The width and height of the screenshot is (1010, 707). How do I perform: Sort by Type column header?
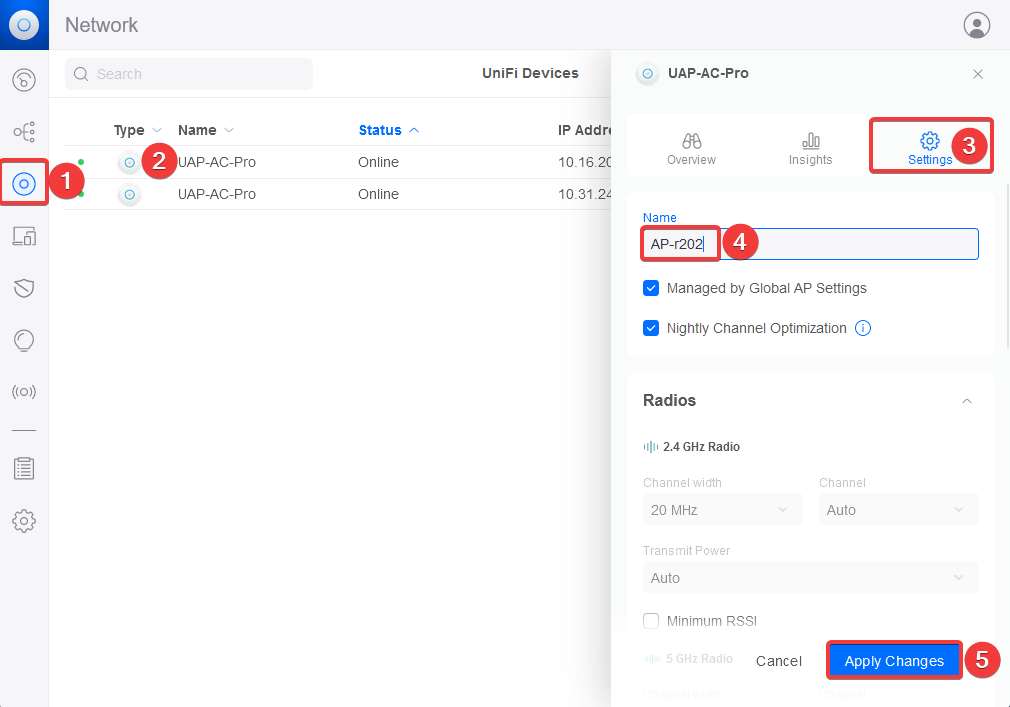pyautogui.click(x=137, y=130)
